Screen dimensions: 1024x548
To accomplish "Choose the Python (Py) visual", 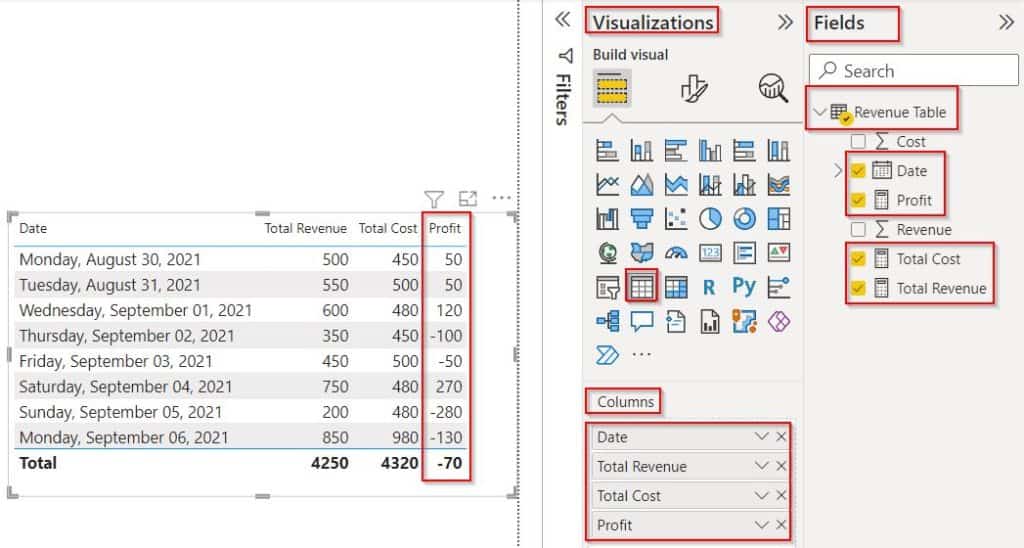I will click(744, 286).
